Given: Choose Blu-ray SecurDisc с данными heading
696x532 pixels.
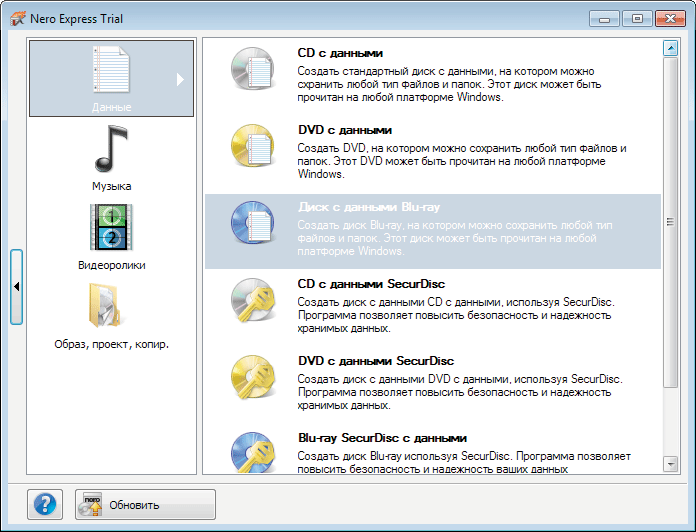Looking at the screenshot, I should 382,438.
